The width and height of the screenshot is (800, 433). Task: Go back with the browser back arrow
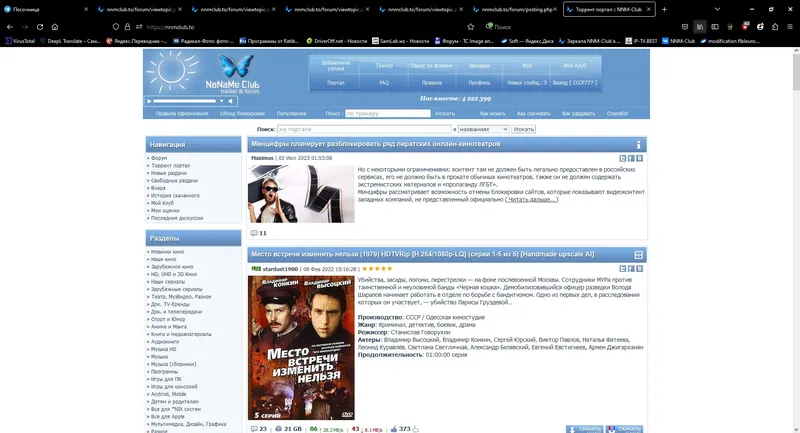(10, 27)
